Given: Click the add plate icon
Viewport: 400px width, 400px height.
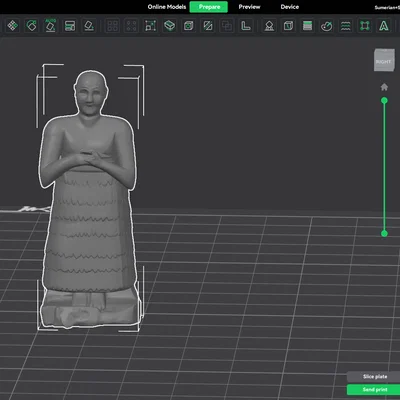Looking at the screenshot, I should tap(31, 26).
